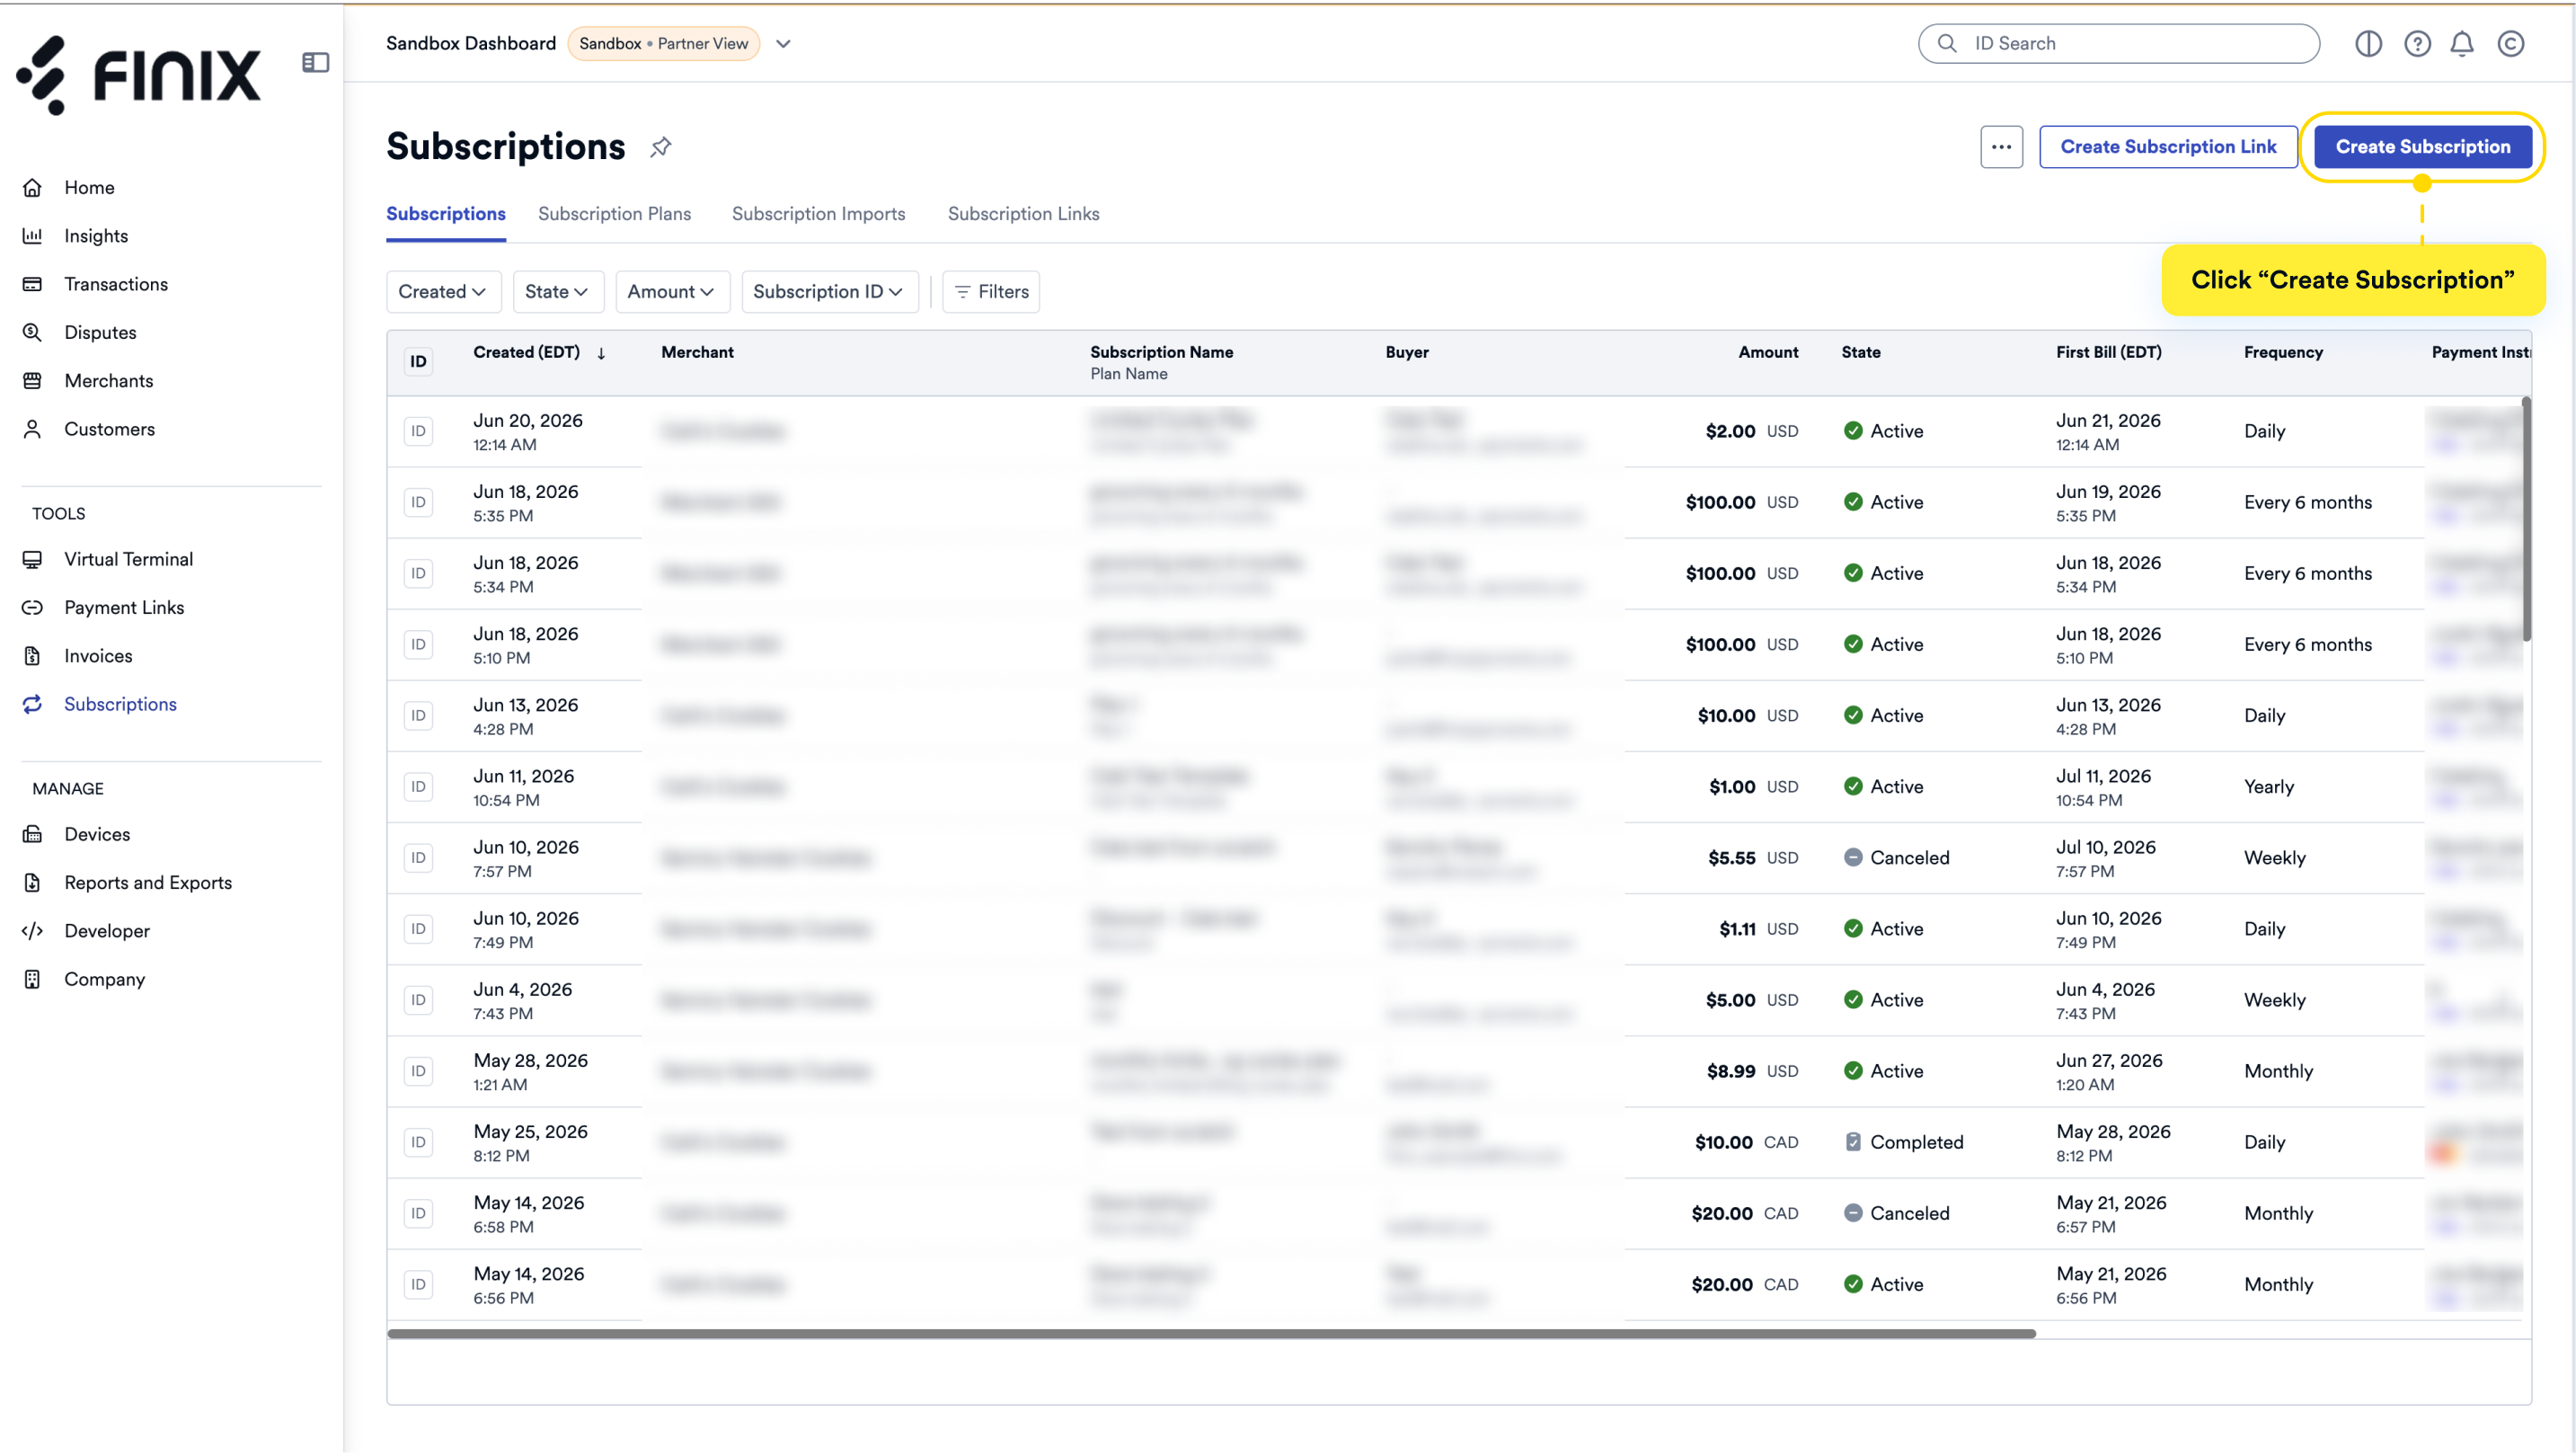
Task: Switch to Subscriptions tab
Action: 446,213
